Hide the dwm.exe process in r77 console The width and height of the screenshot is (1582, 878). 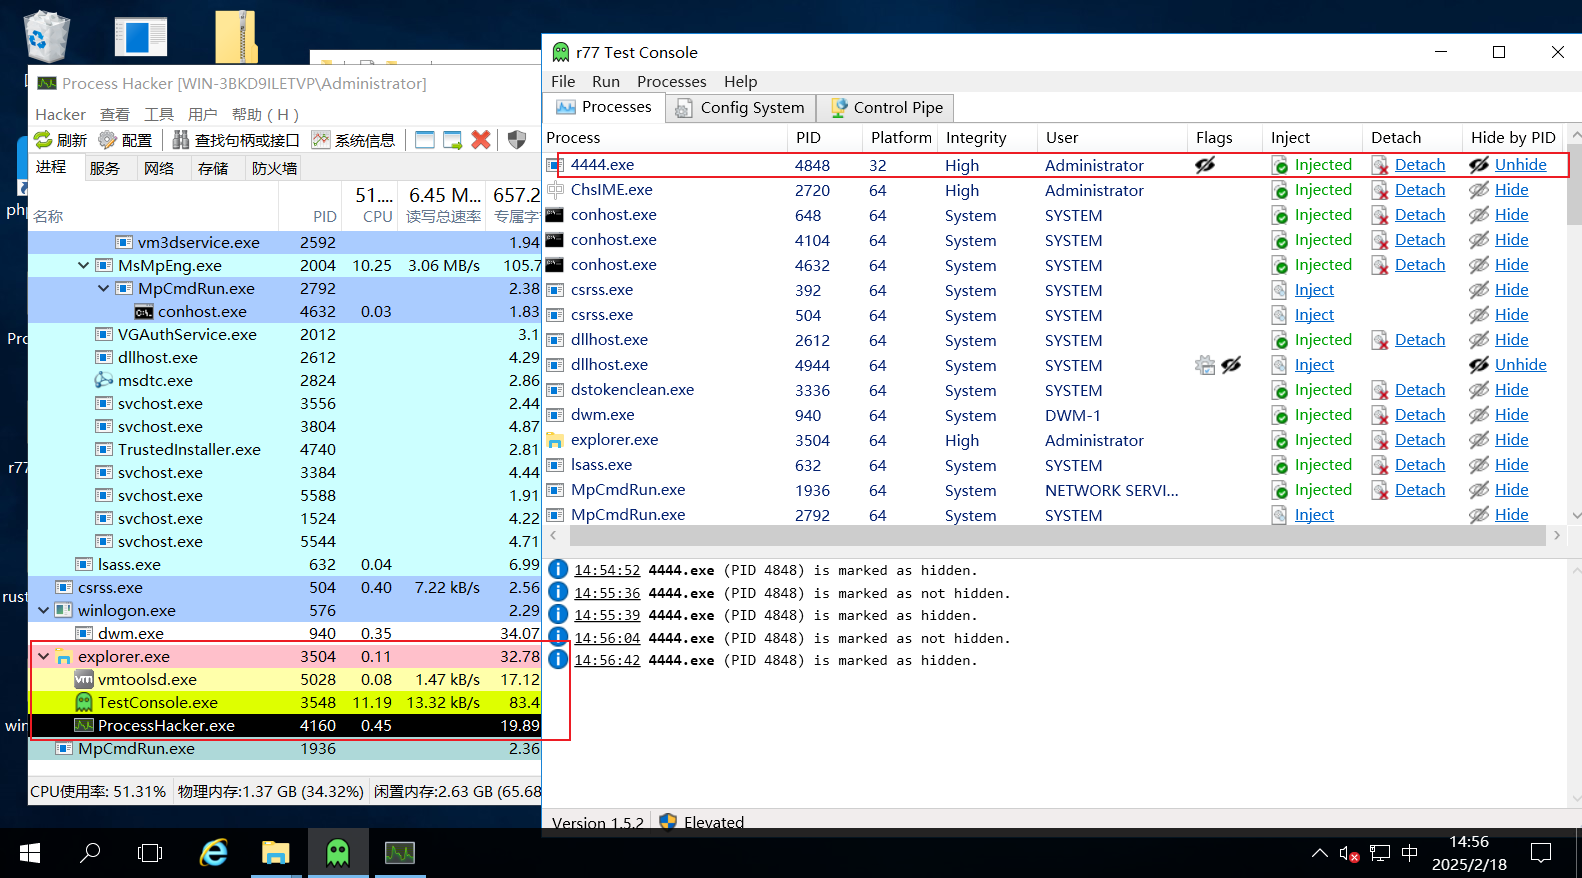1511,415
